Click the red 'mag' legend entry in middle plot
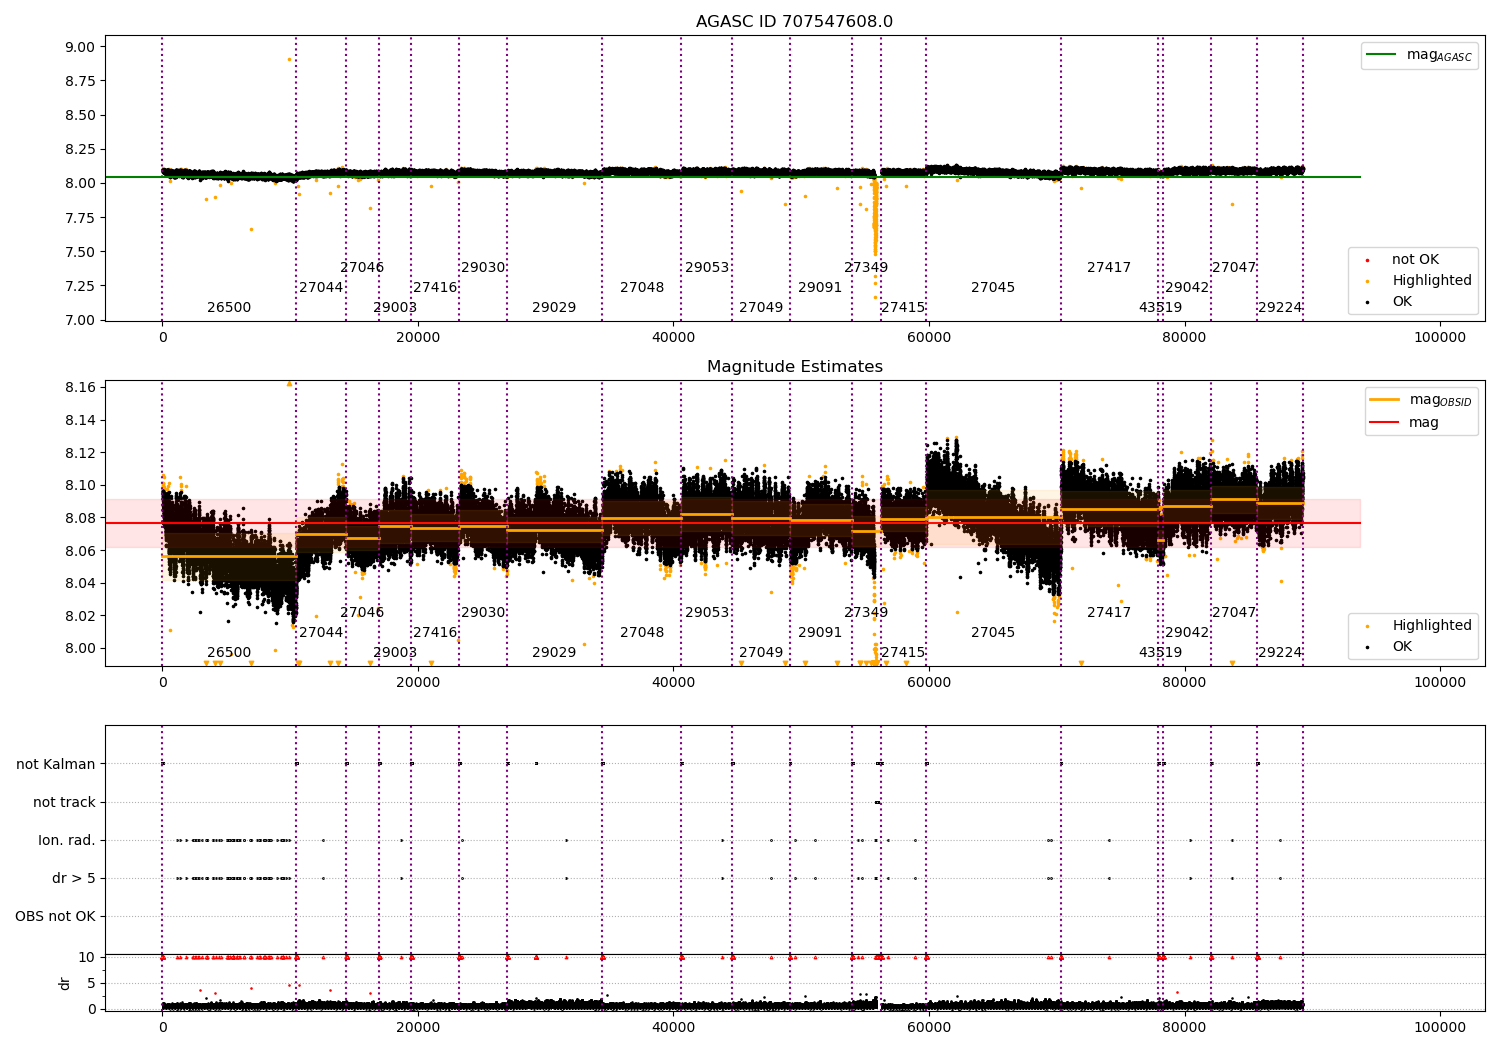Screen dimensions: 1500x1050 pyautogui.click(x=1405, y=423)
